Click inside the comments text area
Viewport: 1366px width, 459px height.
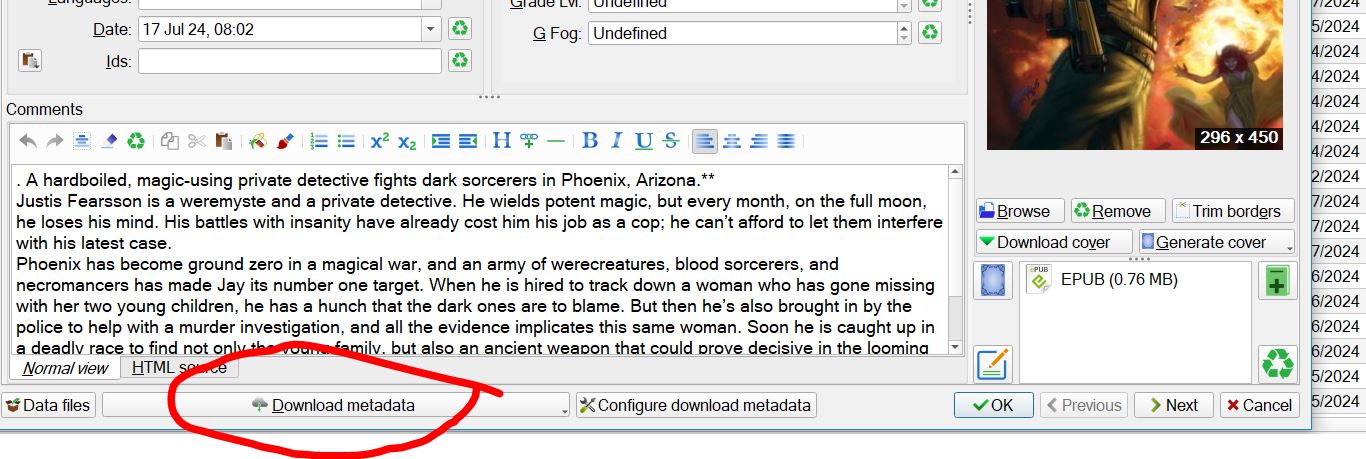click(x=479, y=260)
